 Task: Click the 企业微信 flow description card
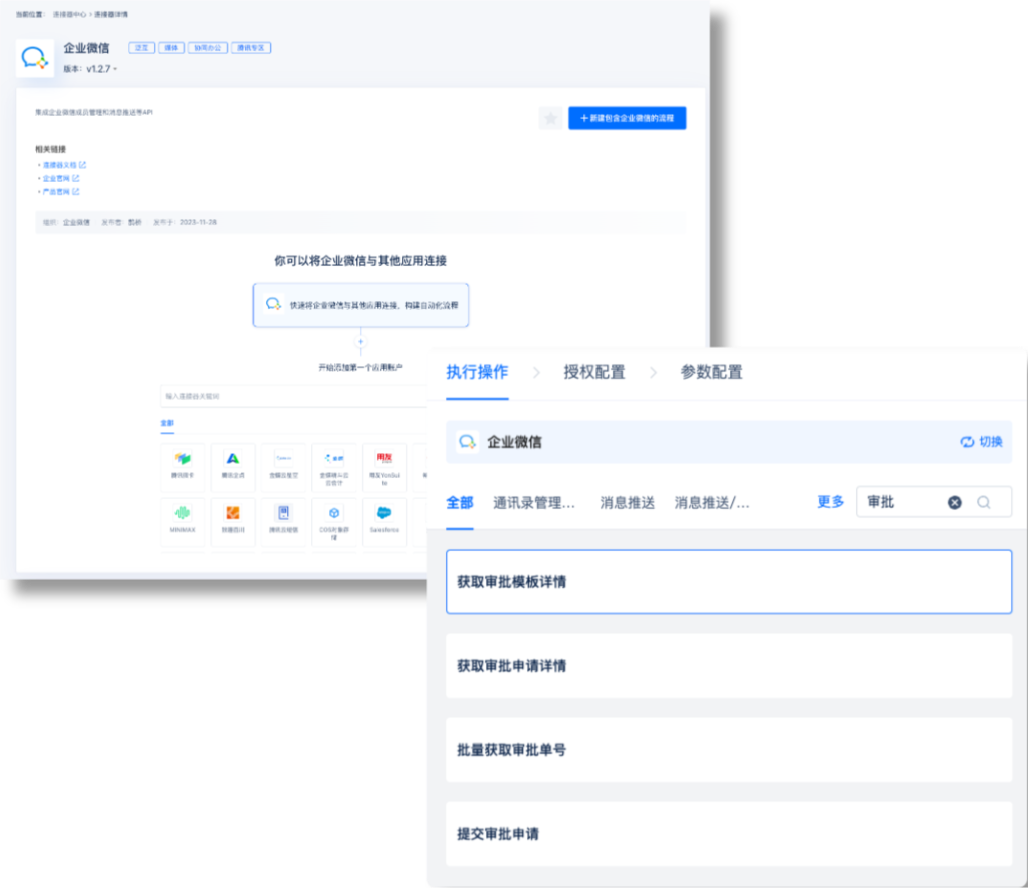(x=361, y=305)
